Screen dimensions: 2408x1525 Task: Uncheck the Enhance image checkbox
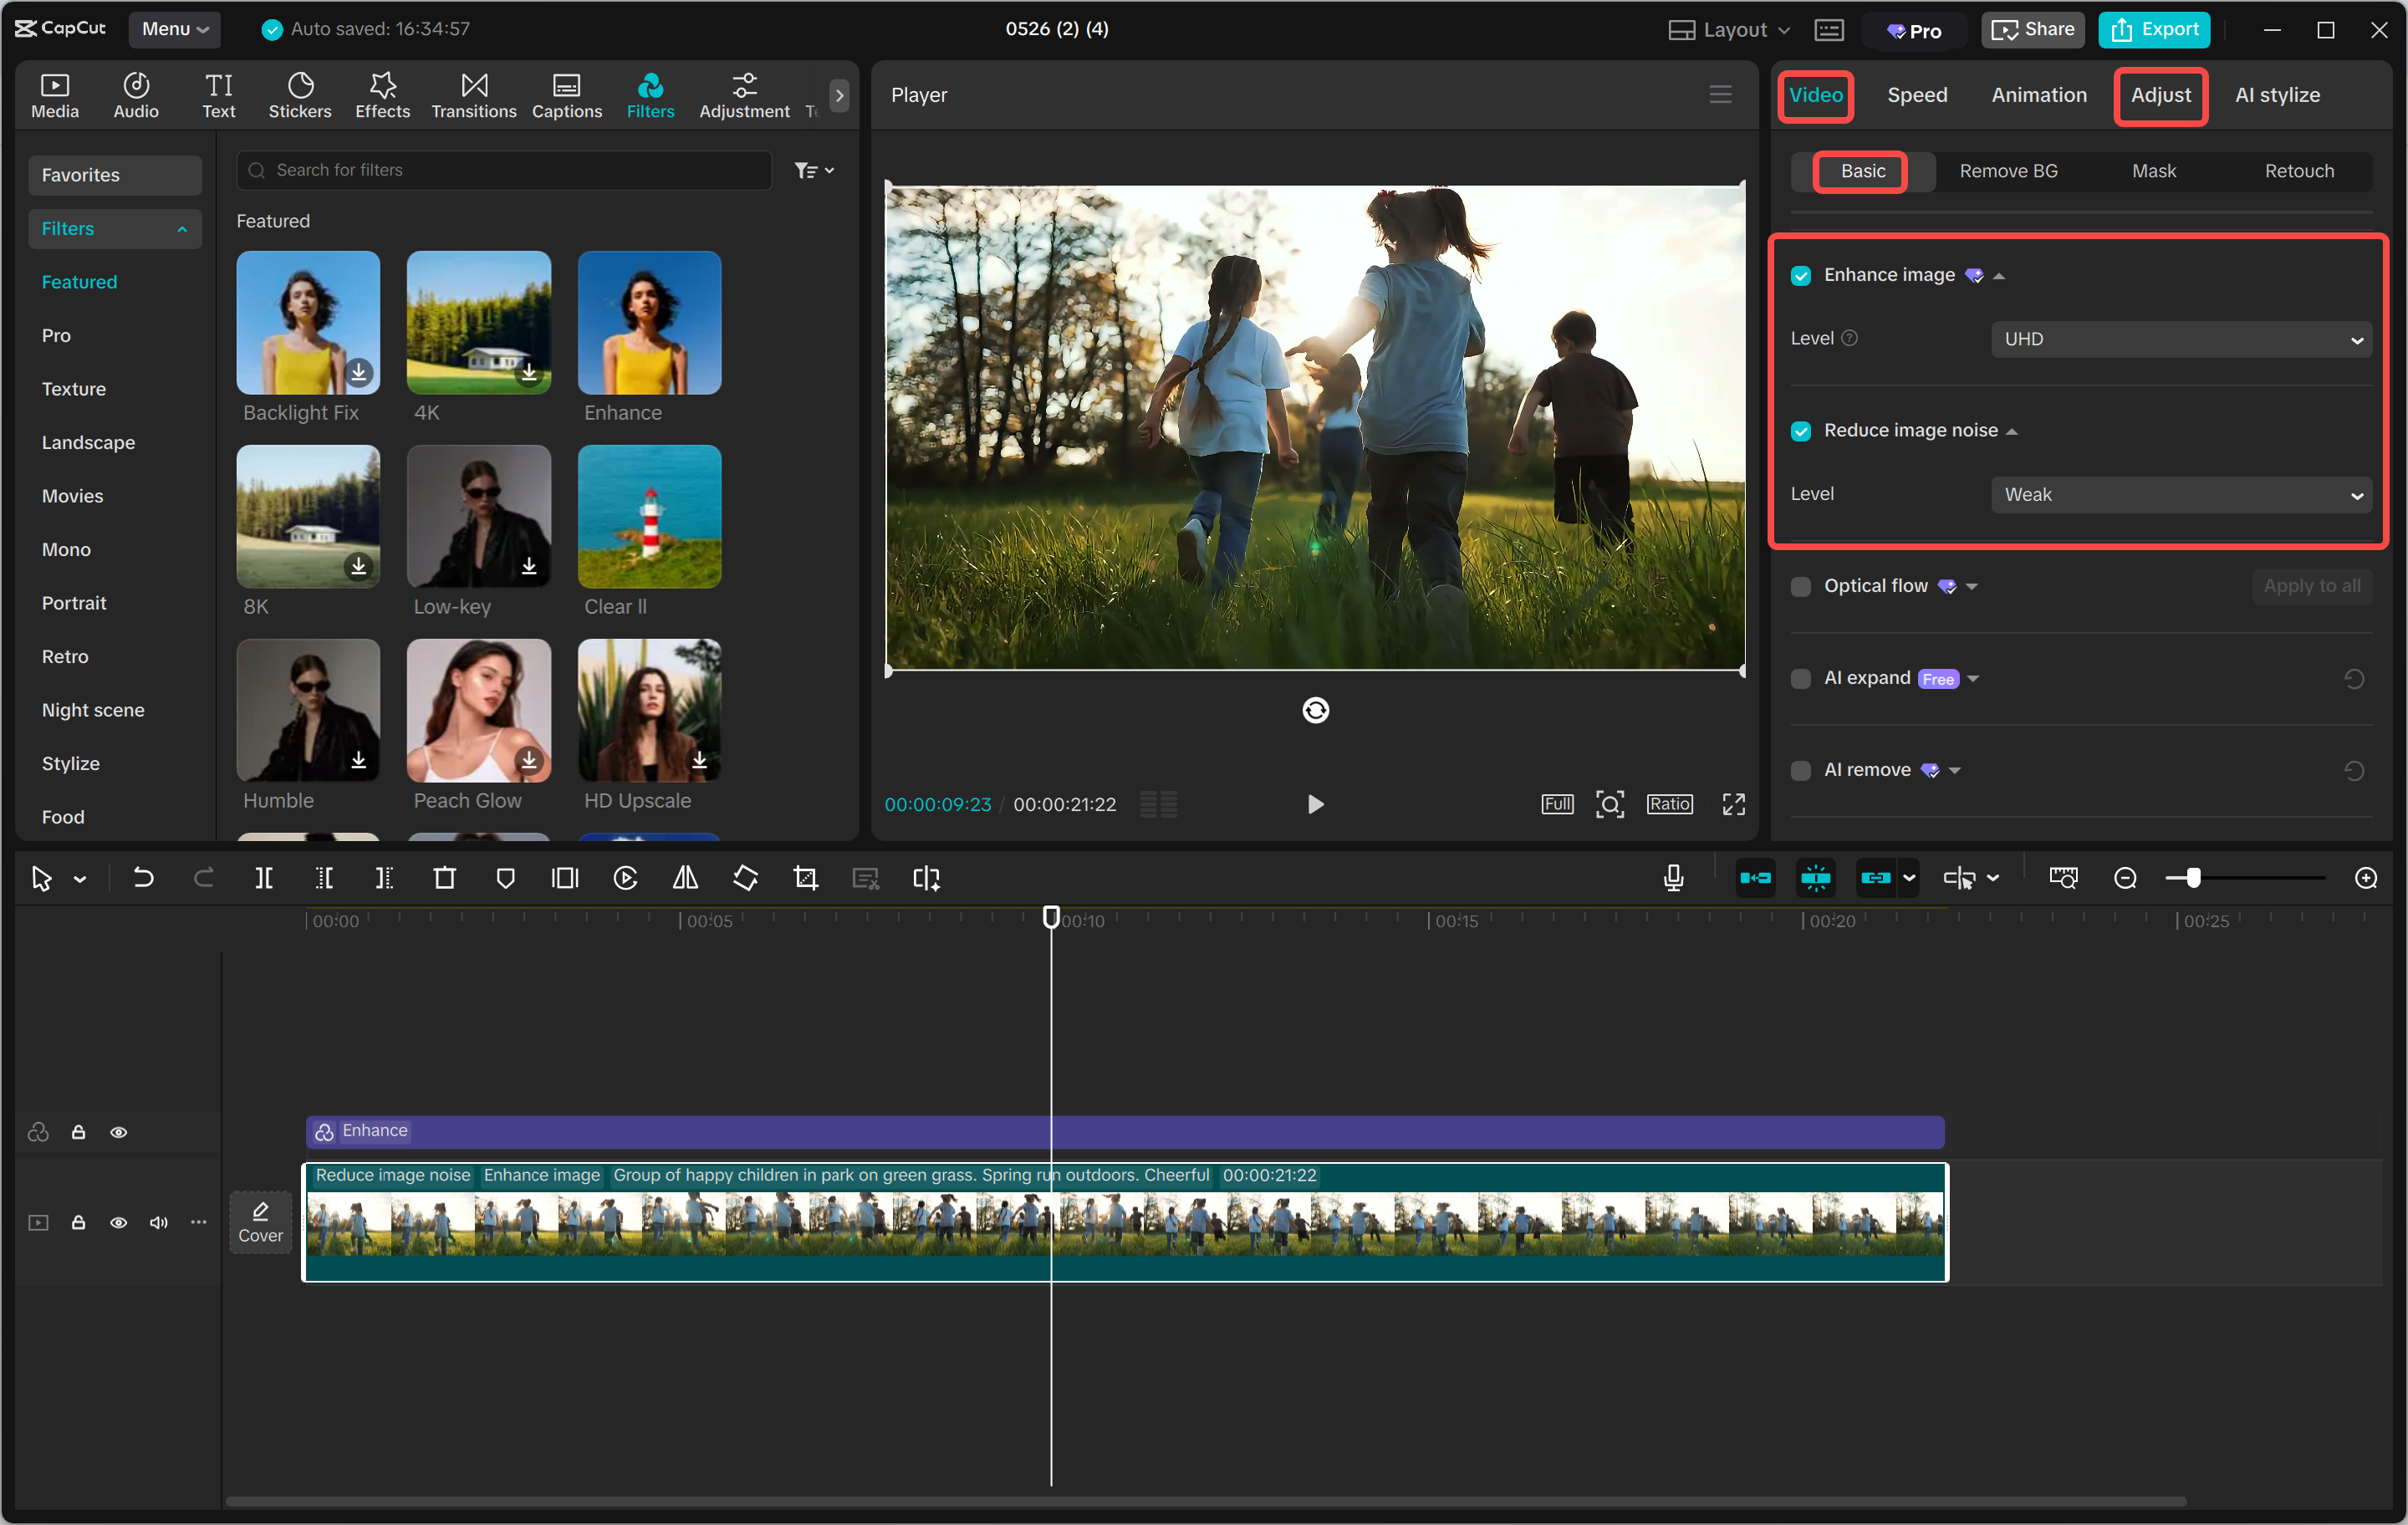(1801, 275)
